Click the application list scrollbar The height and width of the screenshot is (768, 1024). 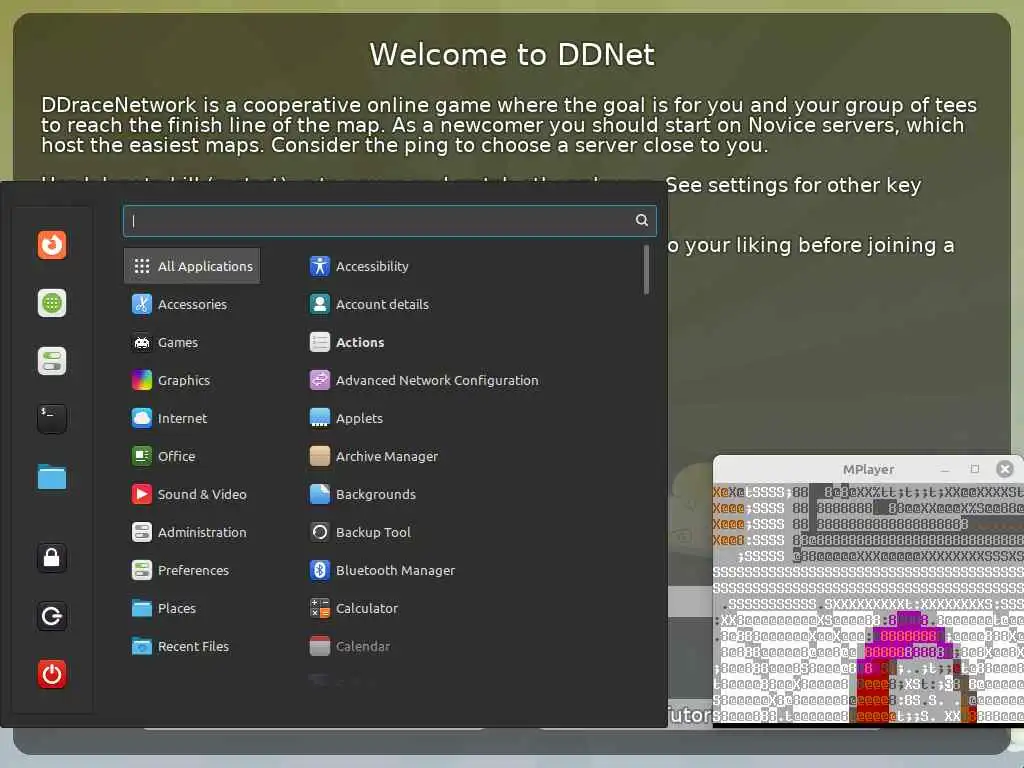pyautogui.click(x=647, y=270)
